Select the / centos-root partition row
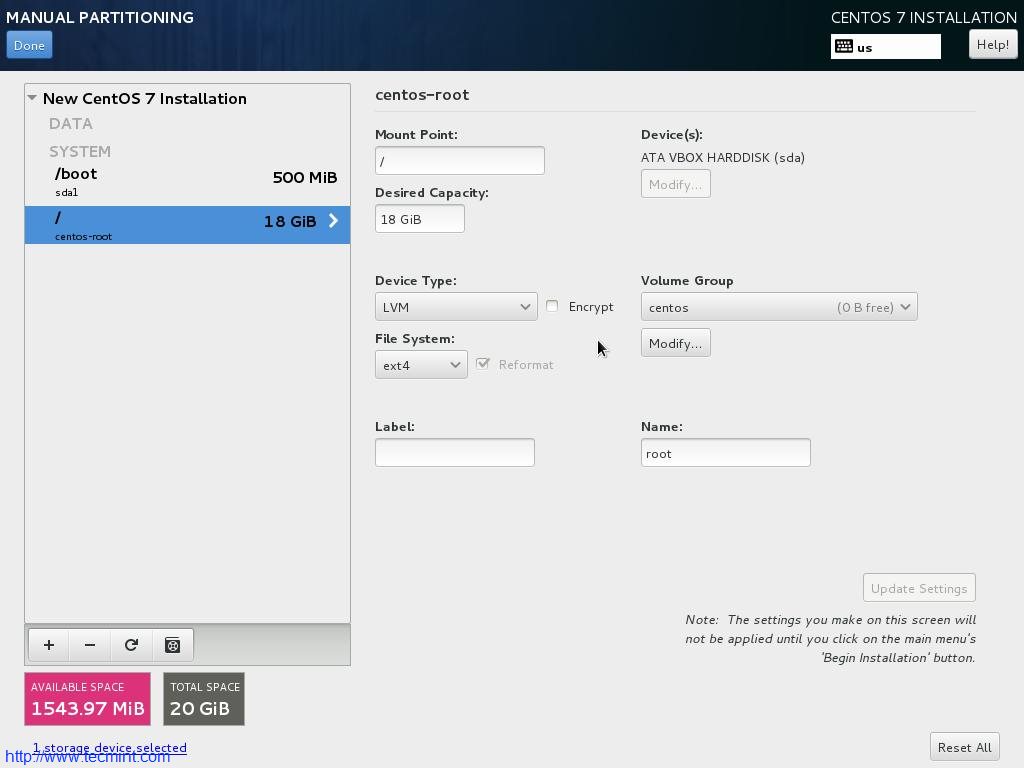The image size is (1024, 768). pyautogui.click(x=187, y=225)
